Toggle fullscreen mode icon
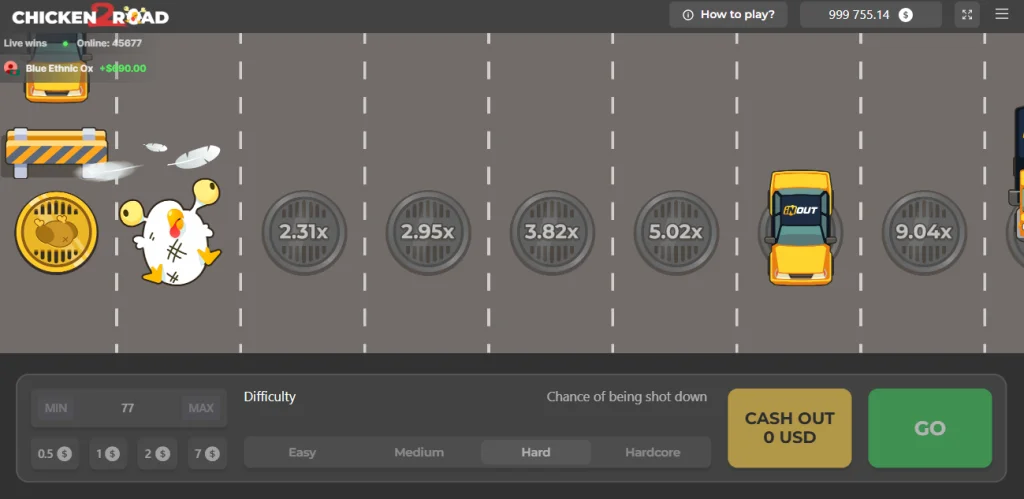Screen dimensions: 1024x499 (967, 14)
